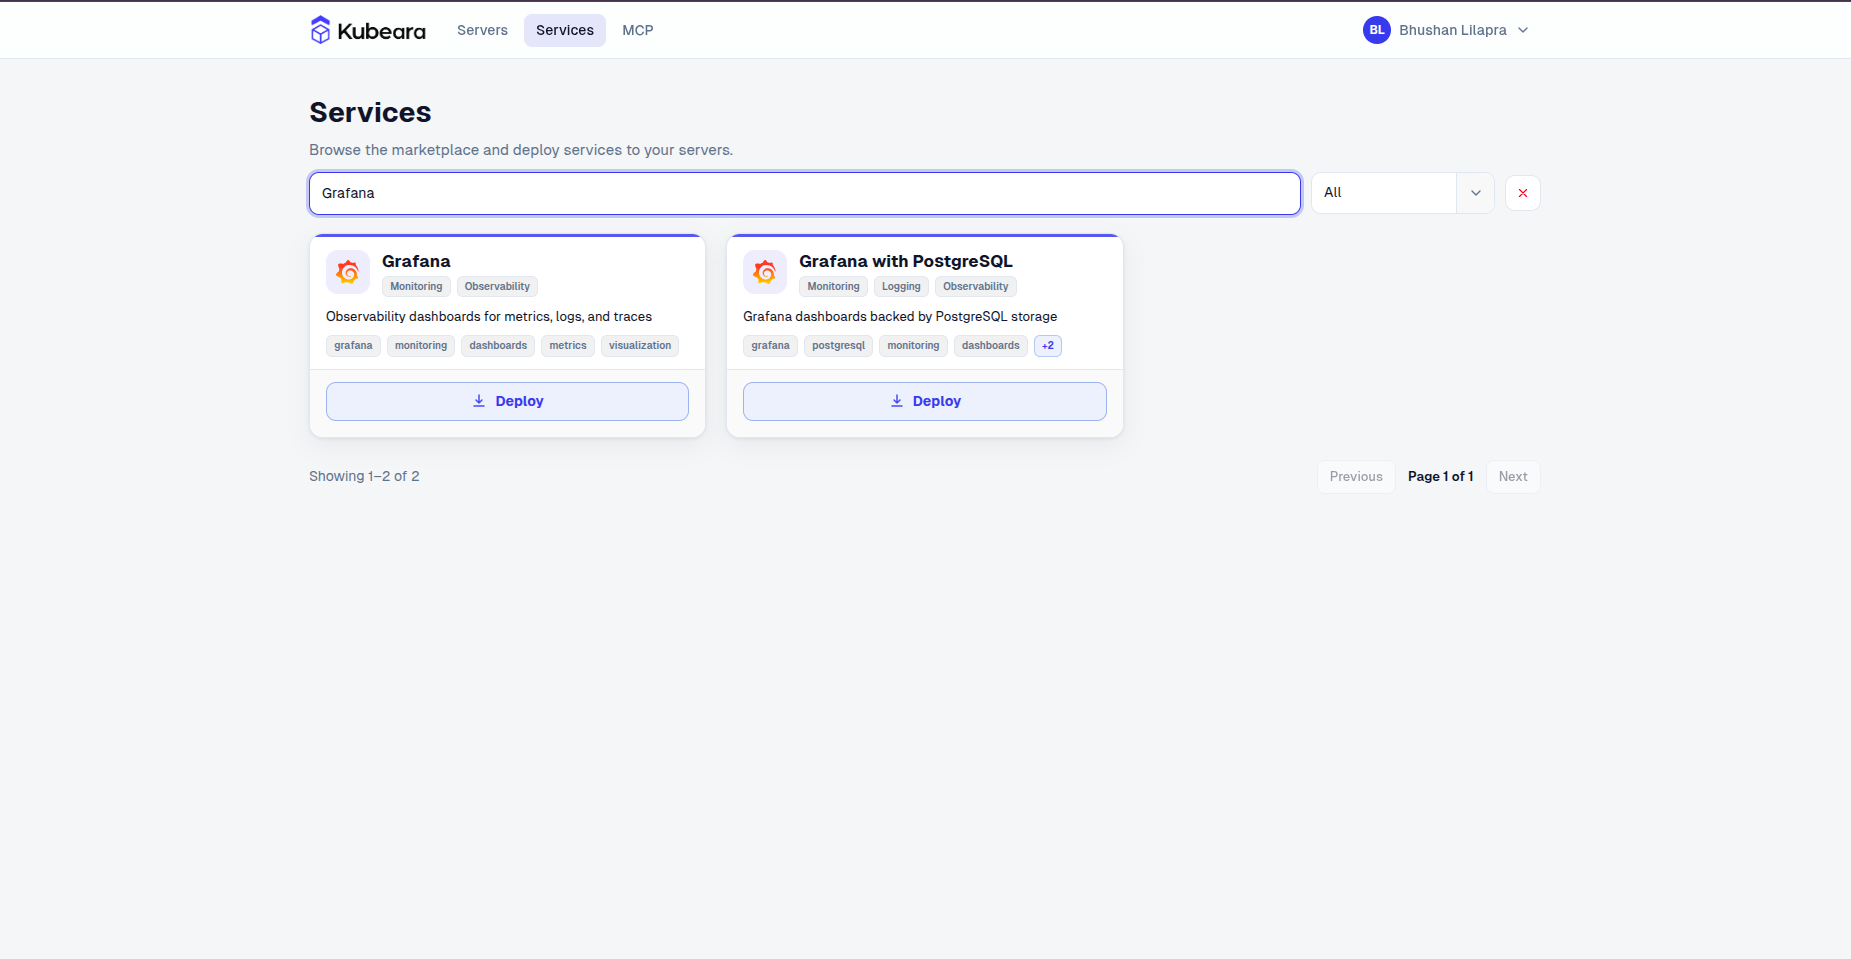
Task: Select the Services tab
Action: tap(565, 30)
